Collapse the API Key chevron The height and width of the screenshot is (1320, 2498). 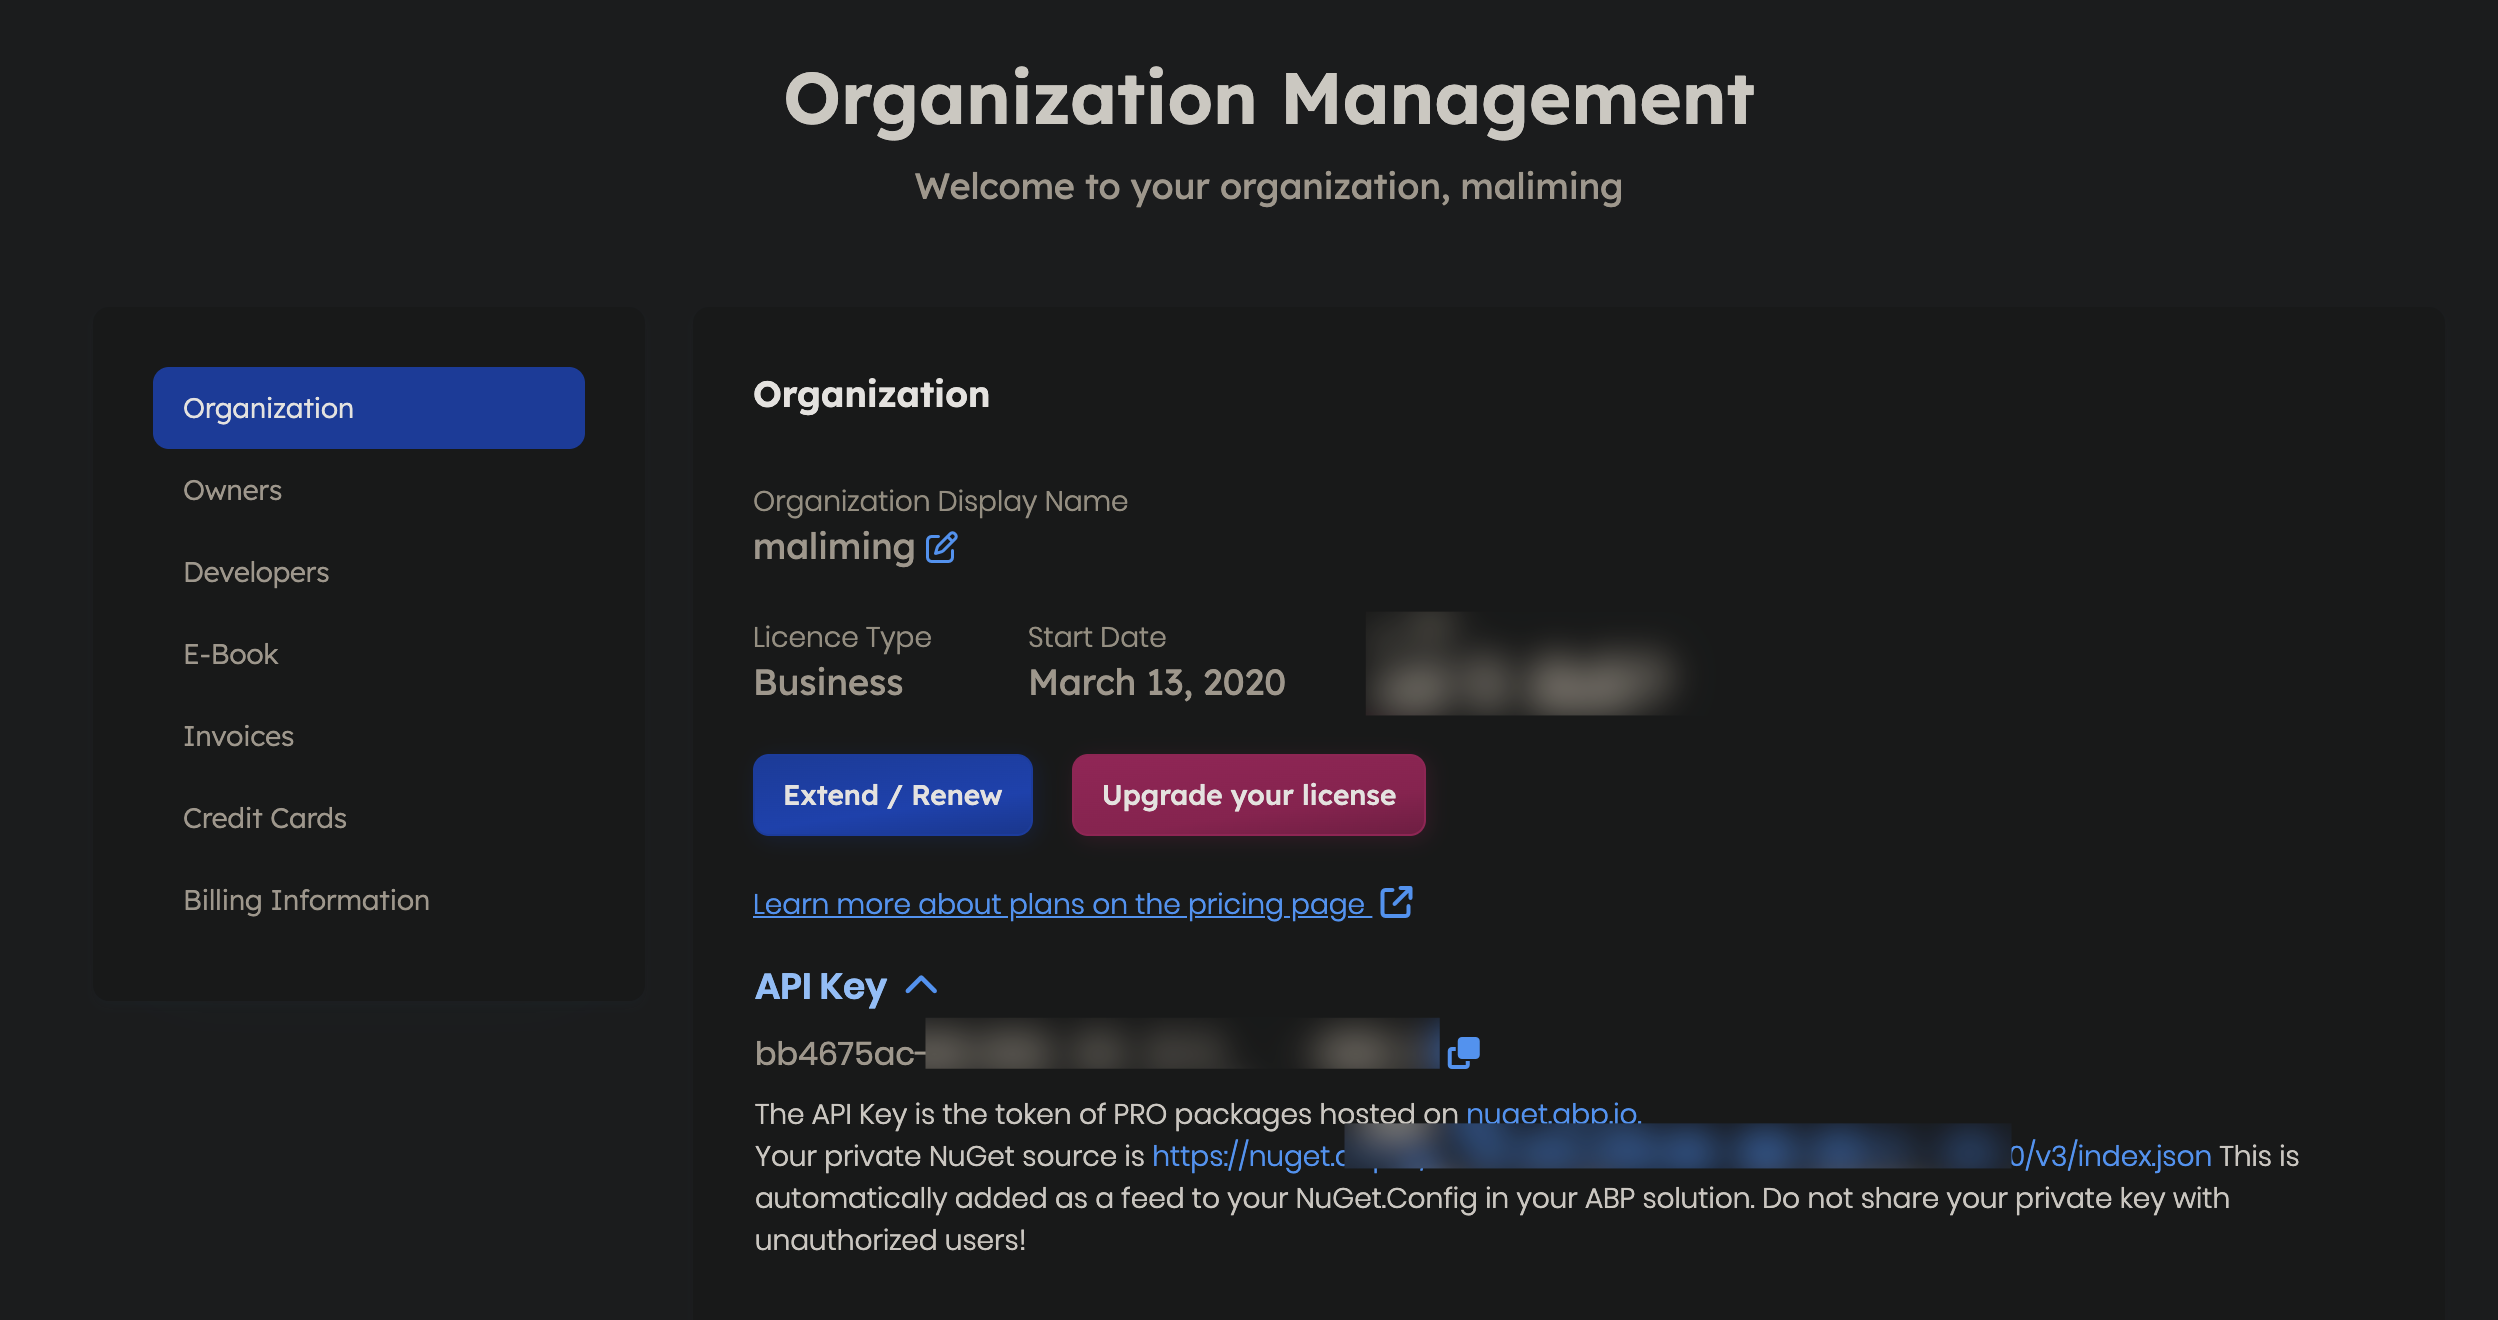click(x=921, y=986)
